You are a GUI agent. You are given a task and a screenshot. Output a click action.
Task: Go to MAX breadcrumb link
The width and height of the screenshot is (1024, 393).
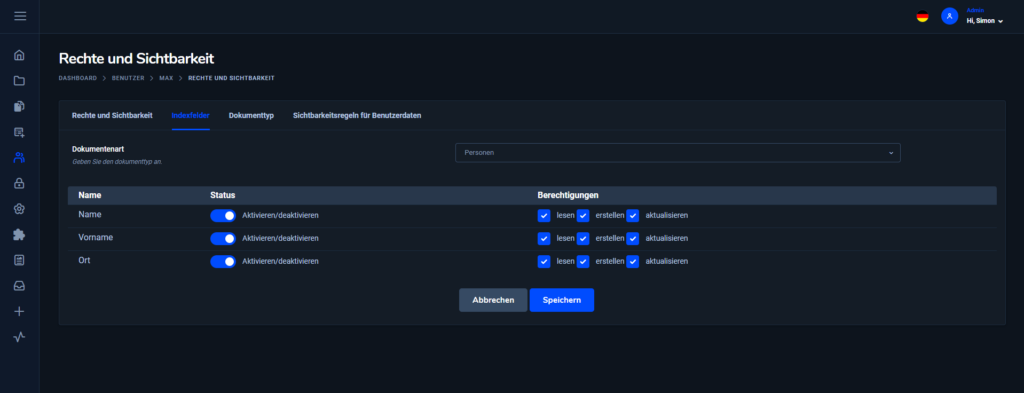click(166, 78)
